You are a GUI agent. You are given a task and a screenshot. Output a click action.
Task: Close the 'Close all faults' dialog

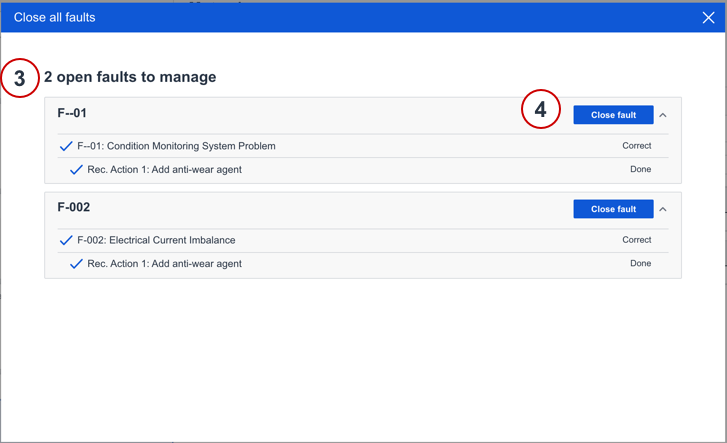point(708,18)
